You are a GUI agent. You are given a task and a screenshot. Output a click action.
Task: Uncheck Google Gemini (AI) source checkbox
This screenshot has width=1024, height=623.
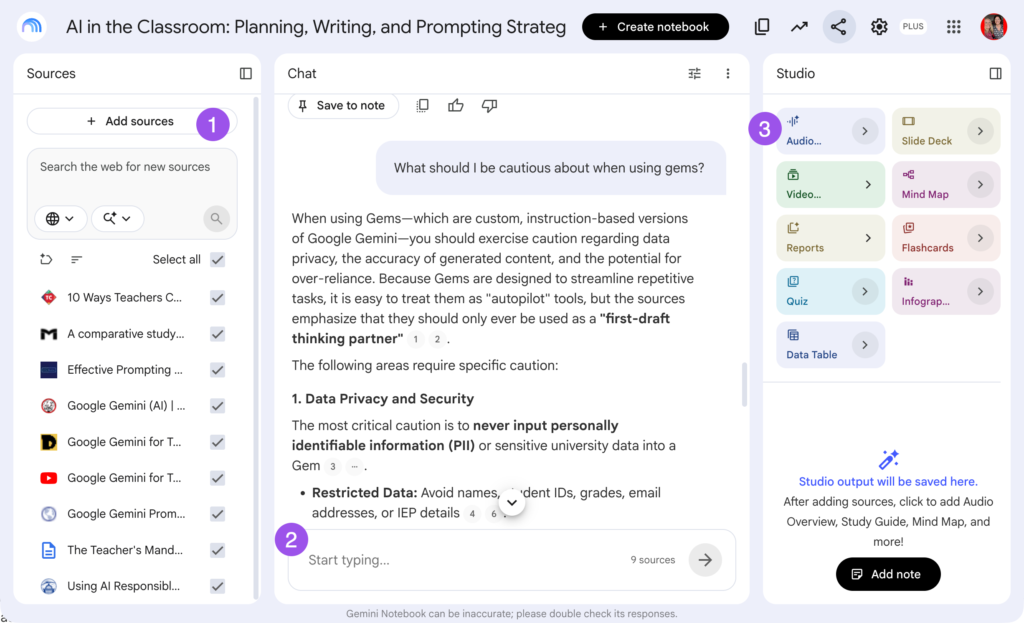(217, 406)
